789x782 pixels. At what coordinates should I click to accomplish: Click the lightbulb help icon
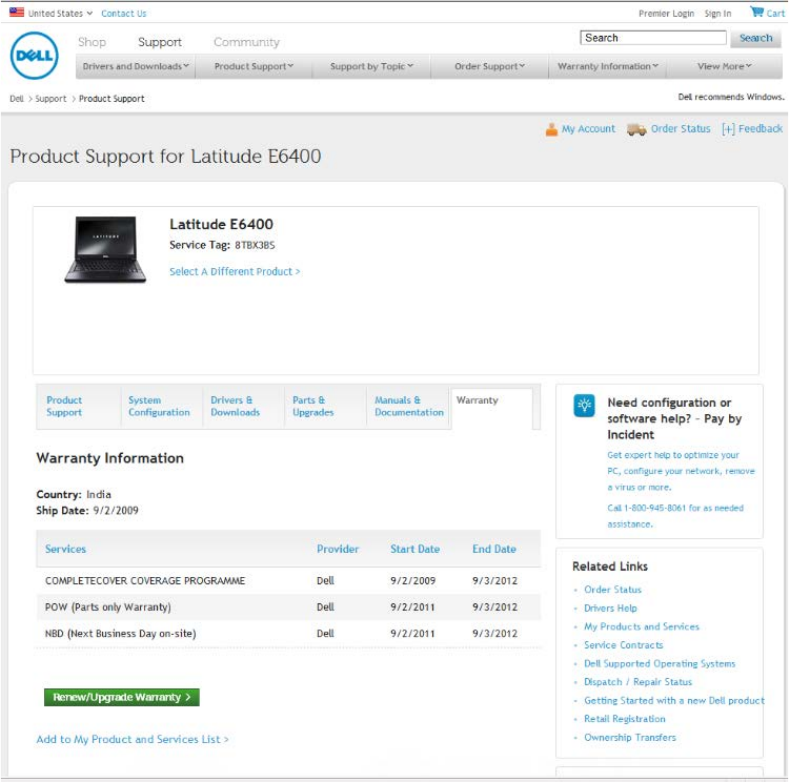584,405
